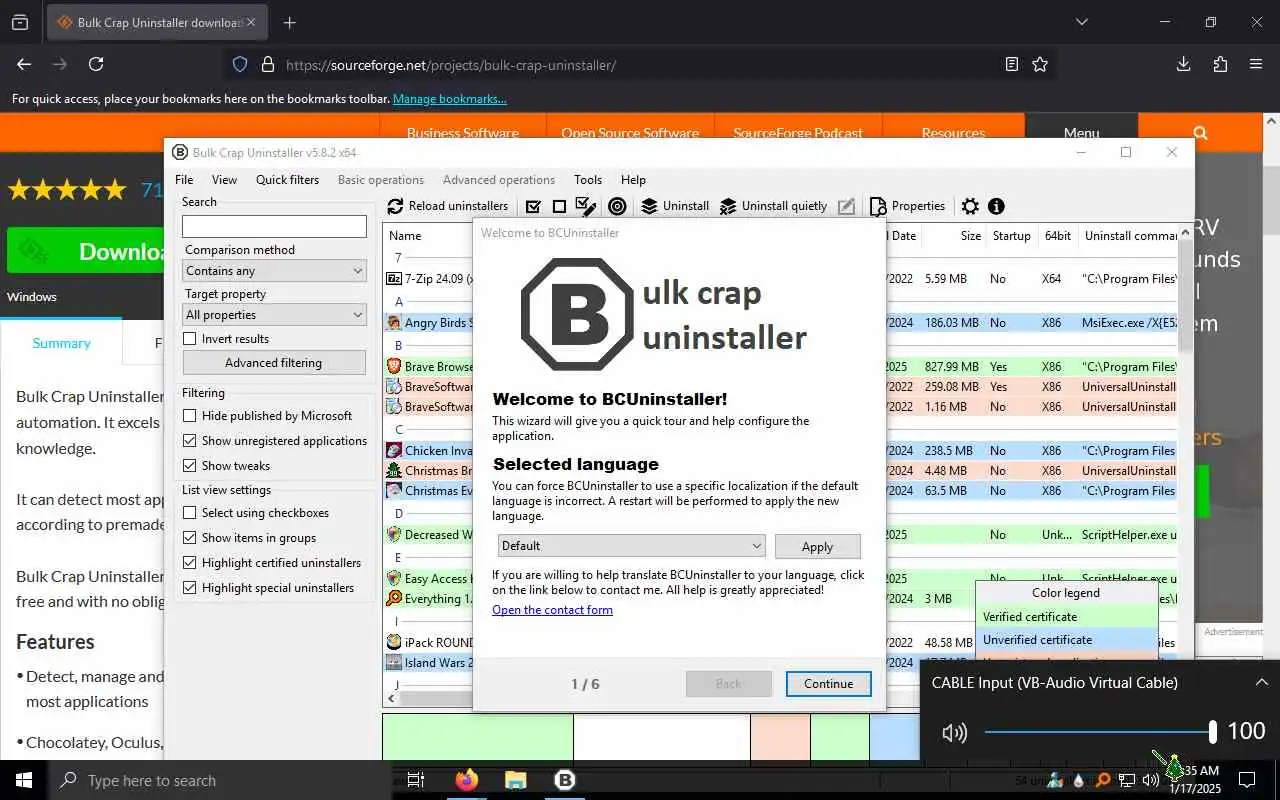Click Firefox in the Windows taskbar
The width and height of the screenshot is (1280, 800).
(466, 780)
